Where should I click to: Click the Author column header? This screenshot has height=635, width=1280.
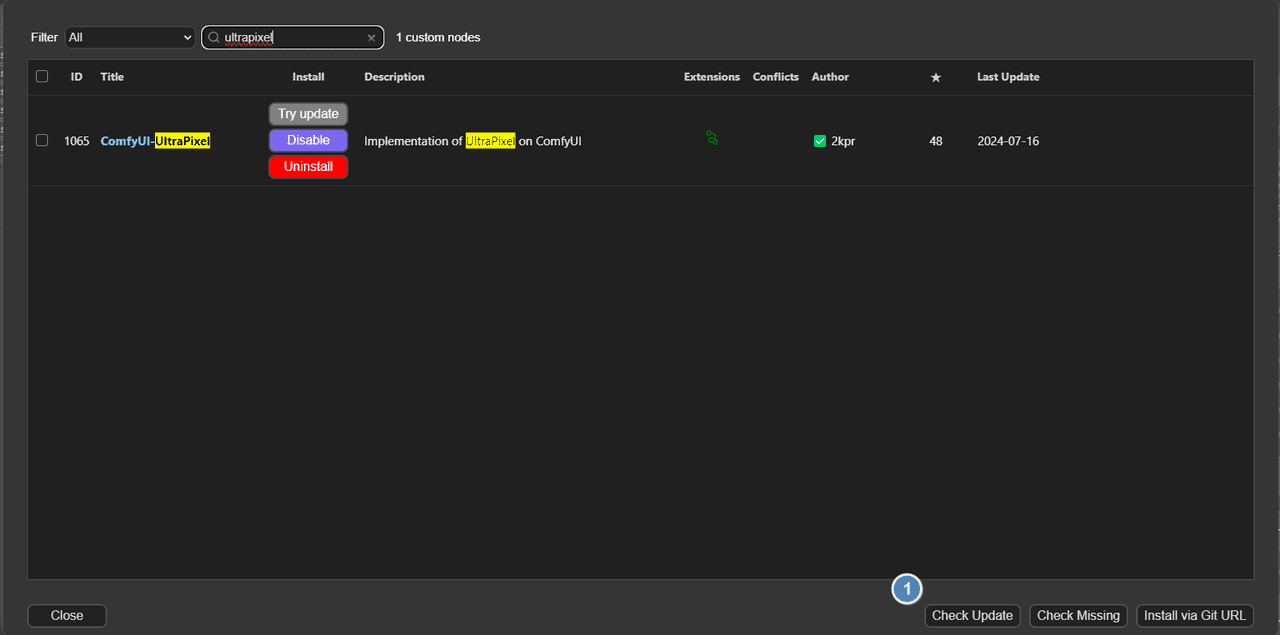click(830, 77)
